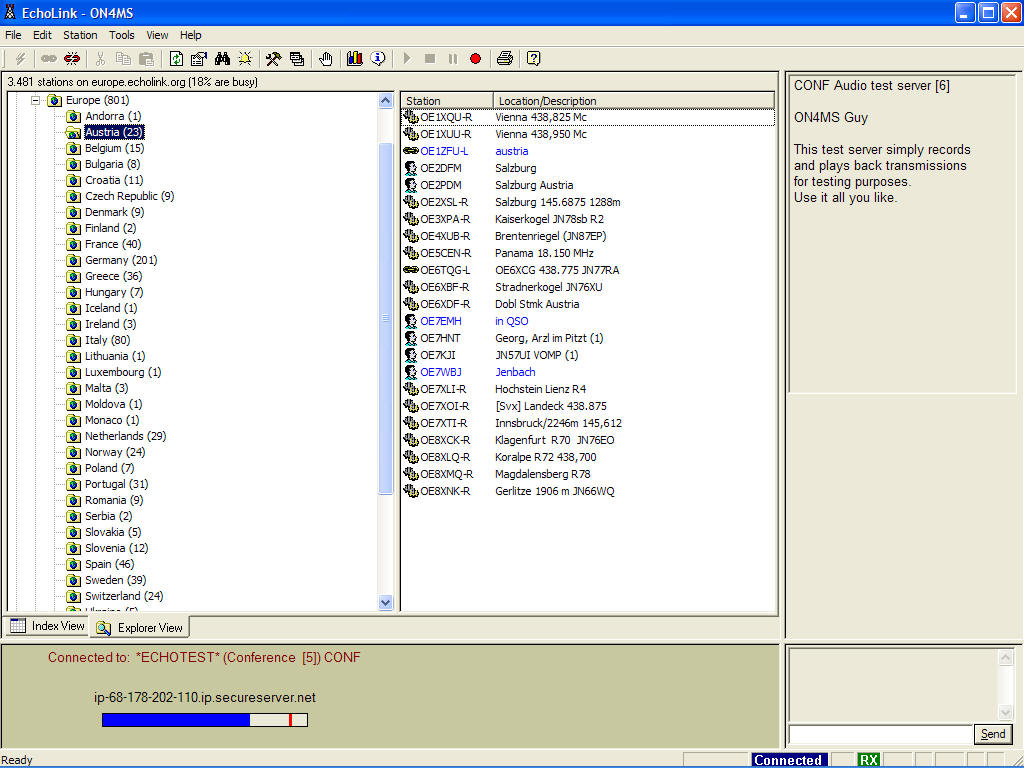Sort by the Station column header
The width and height of the screenshot is (1024, 768).
pos(447,101)
